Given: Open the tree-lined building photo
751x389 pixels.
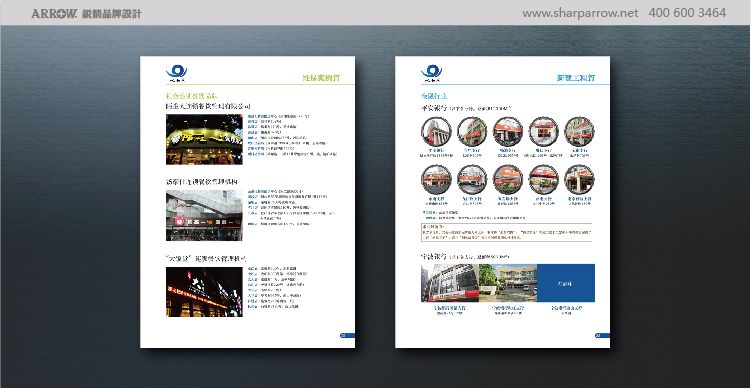Looking at the screenshot, I should click(508, 283).
